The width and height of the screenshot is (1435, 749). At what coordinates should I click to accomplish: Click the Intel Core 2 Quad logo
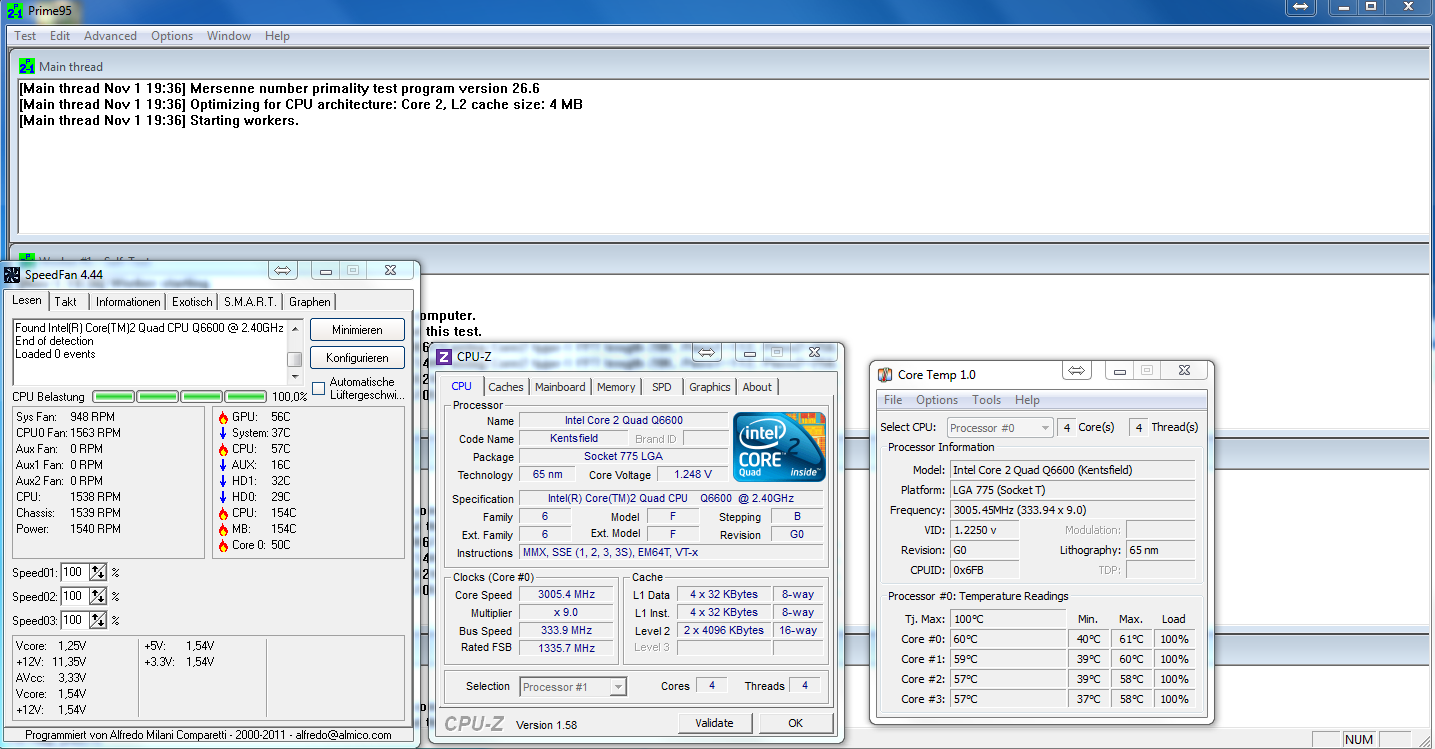(779, 446)
